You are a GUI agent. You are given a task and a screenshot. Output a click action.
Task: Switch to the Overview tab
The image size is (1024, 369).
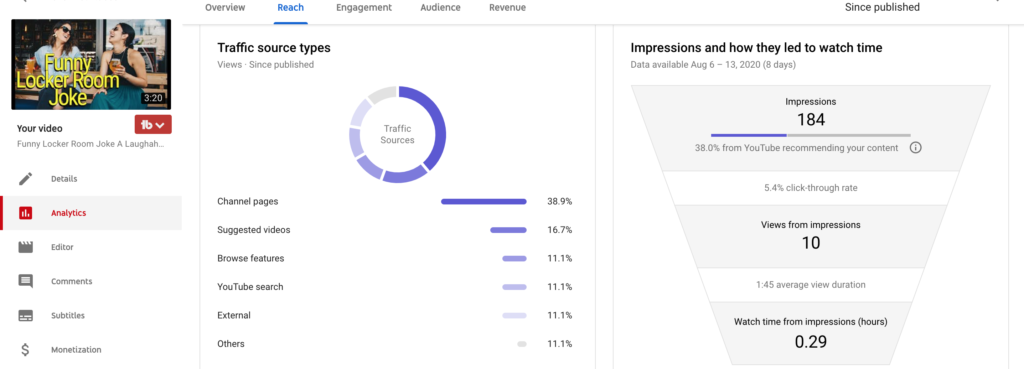point(225,8)
